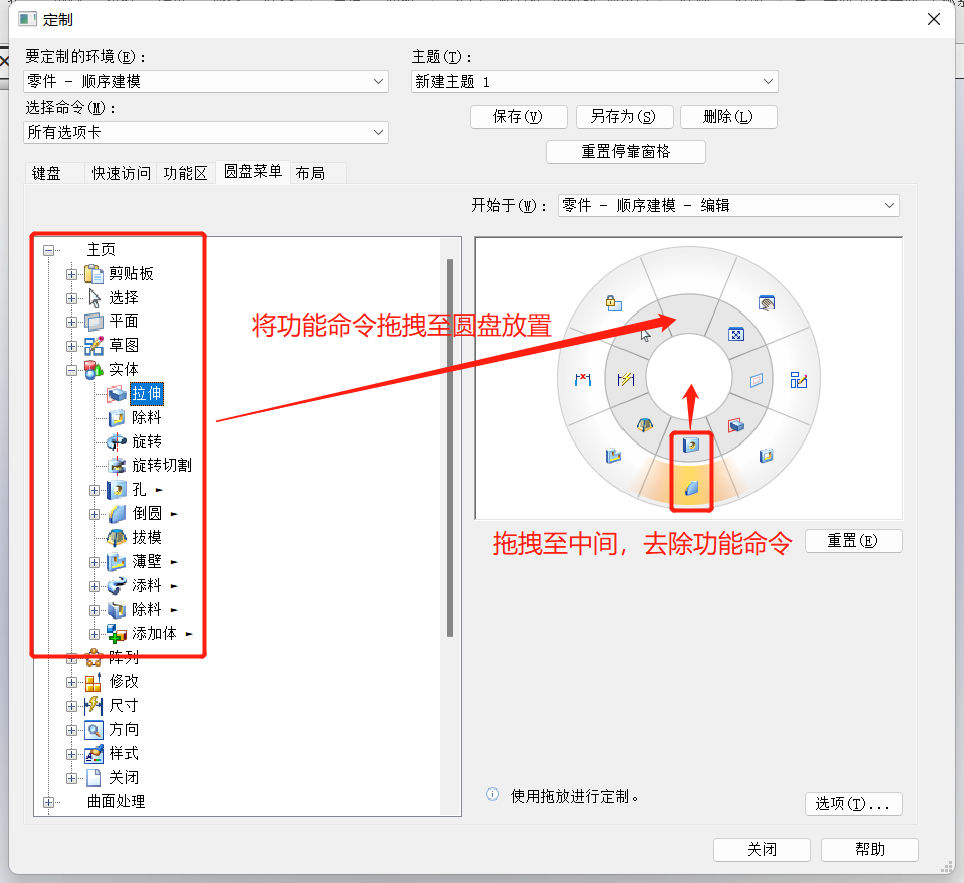Click the 重置停靠窗格 button
964x883 pixels.
click(x=626, y=152)
